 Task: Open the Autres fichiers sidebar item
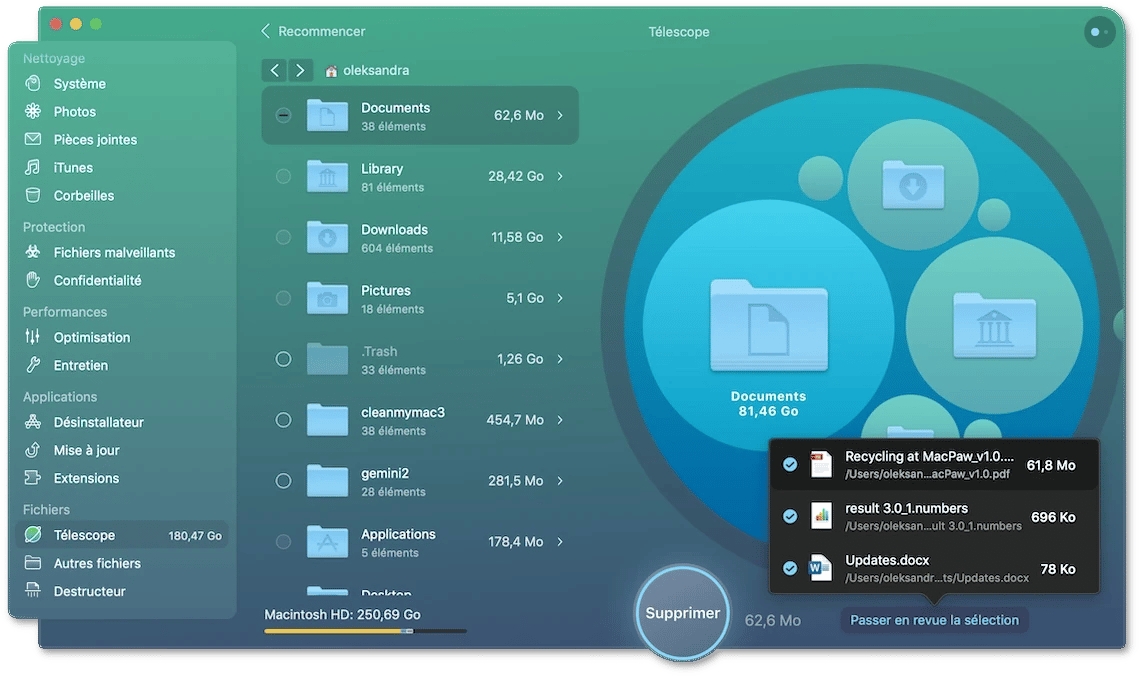122,562
